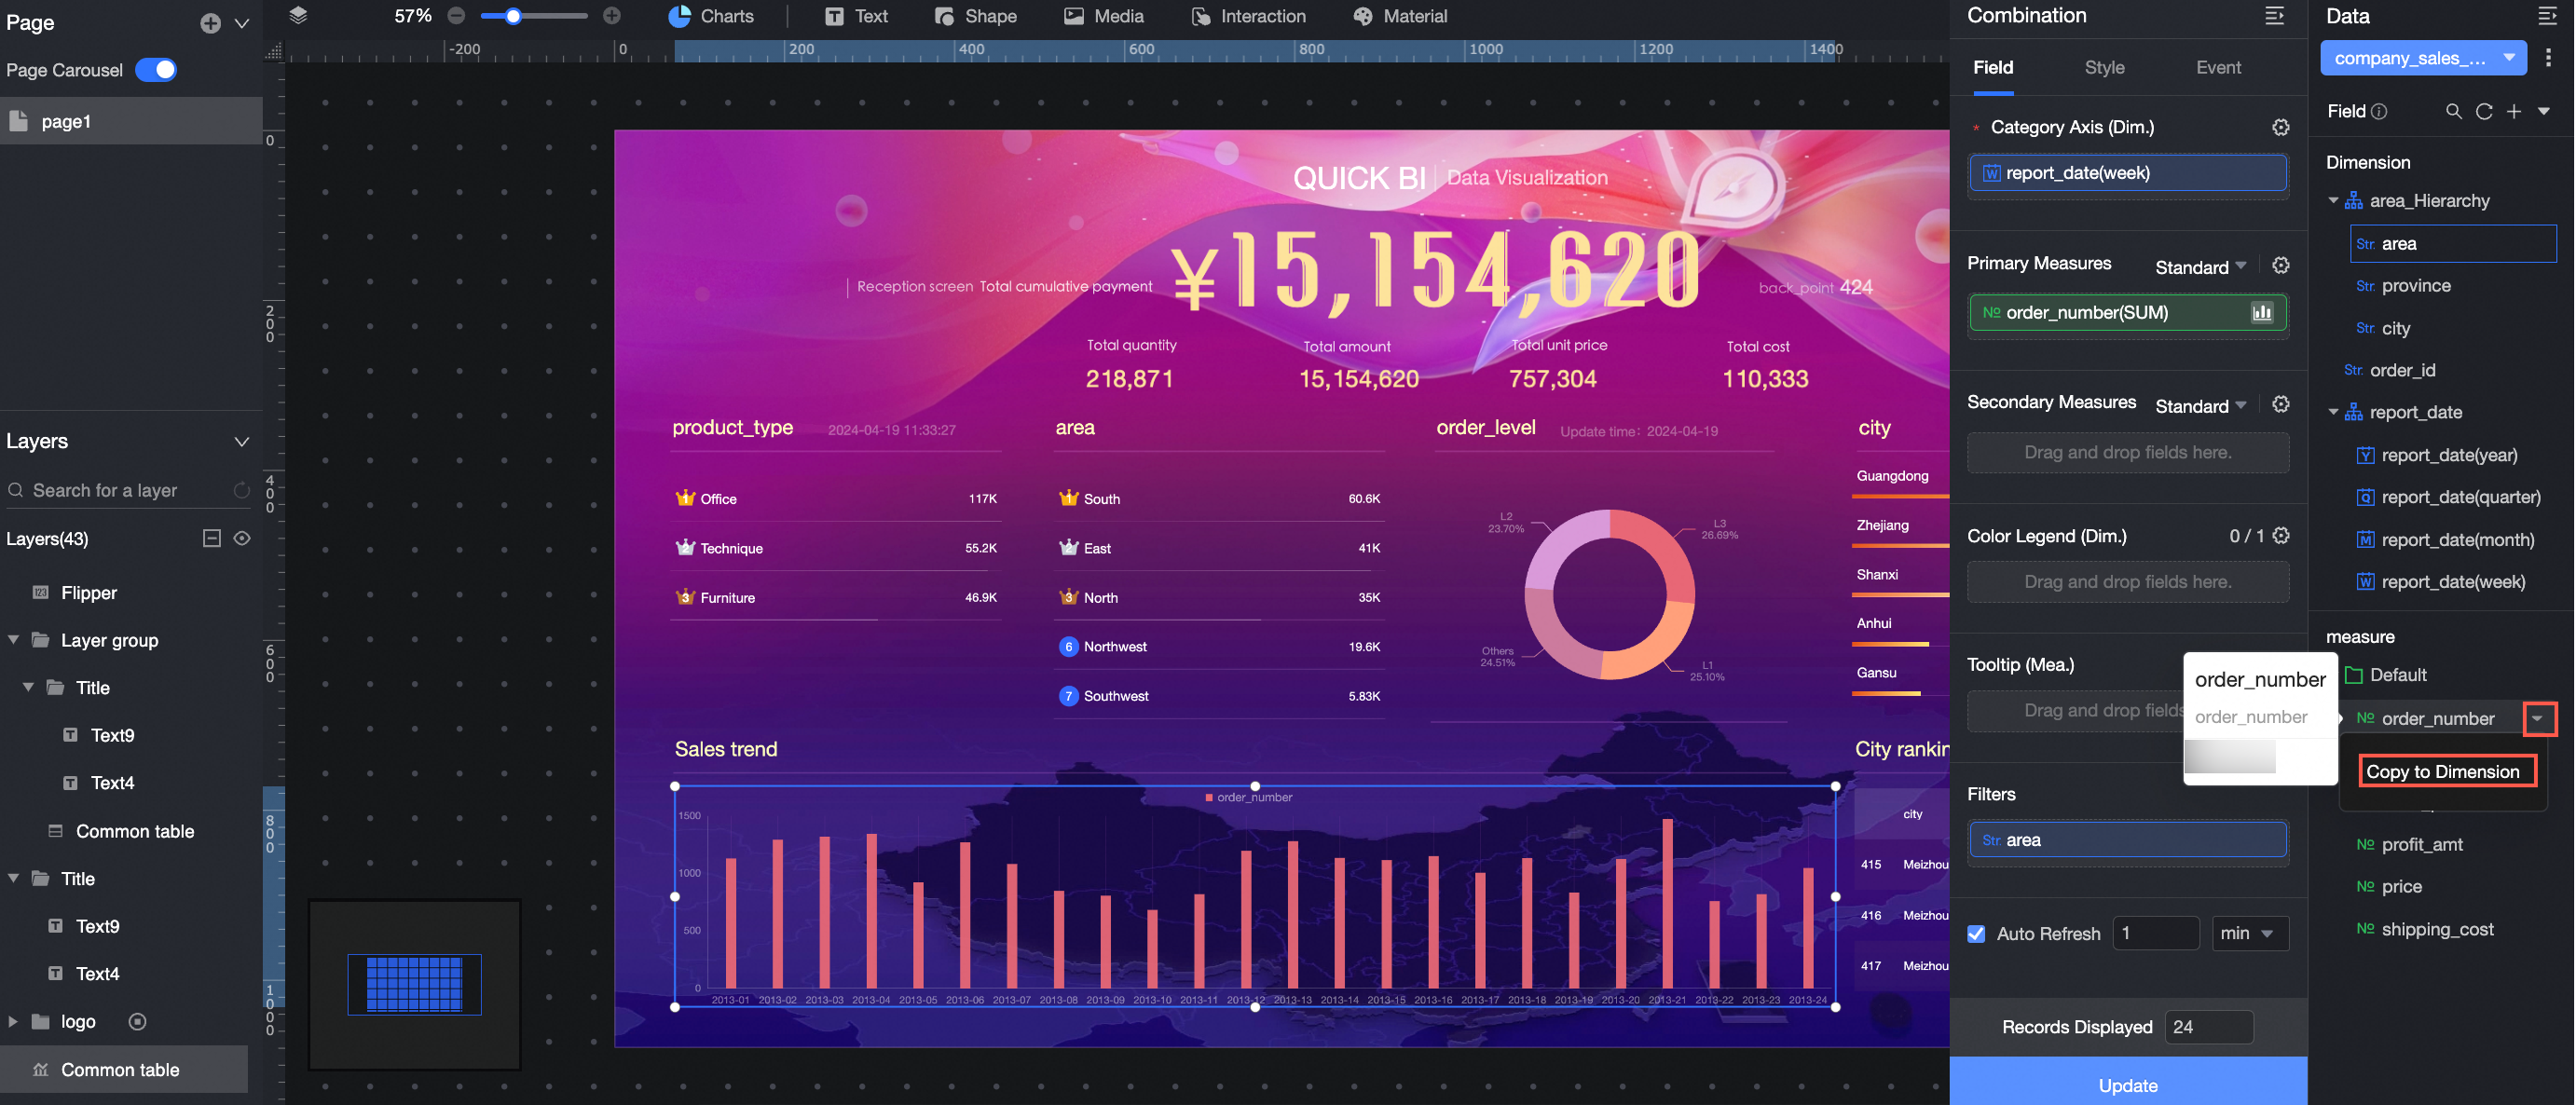
Task: Click the zoom slider handle
Action: (x=513, y=16)
